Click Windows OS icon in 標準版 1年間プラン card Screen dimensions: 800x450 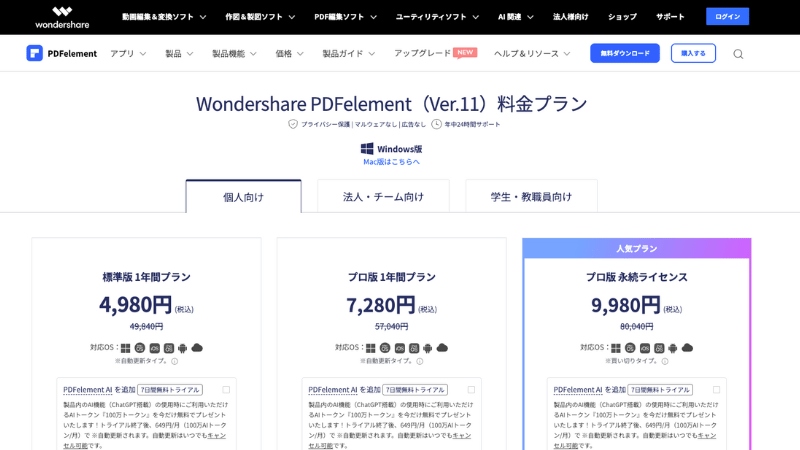click(125, 348)
